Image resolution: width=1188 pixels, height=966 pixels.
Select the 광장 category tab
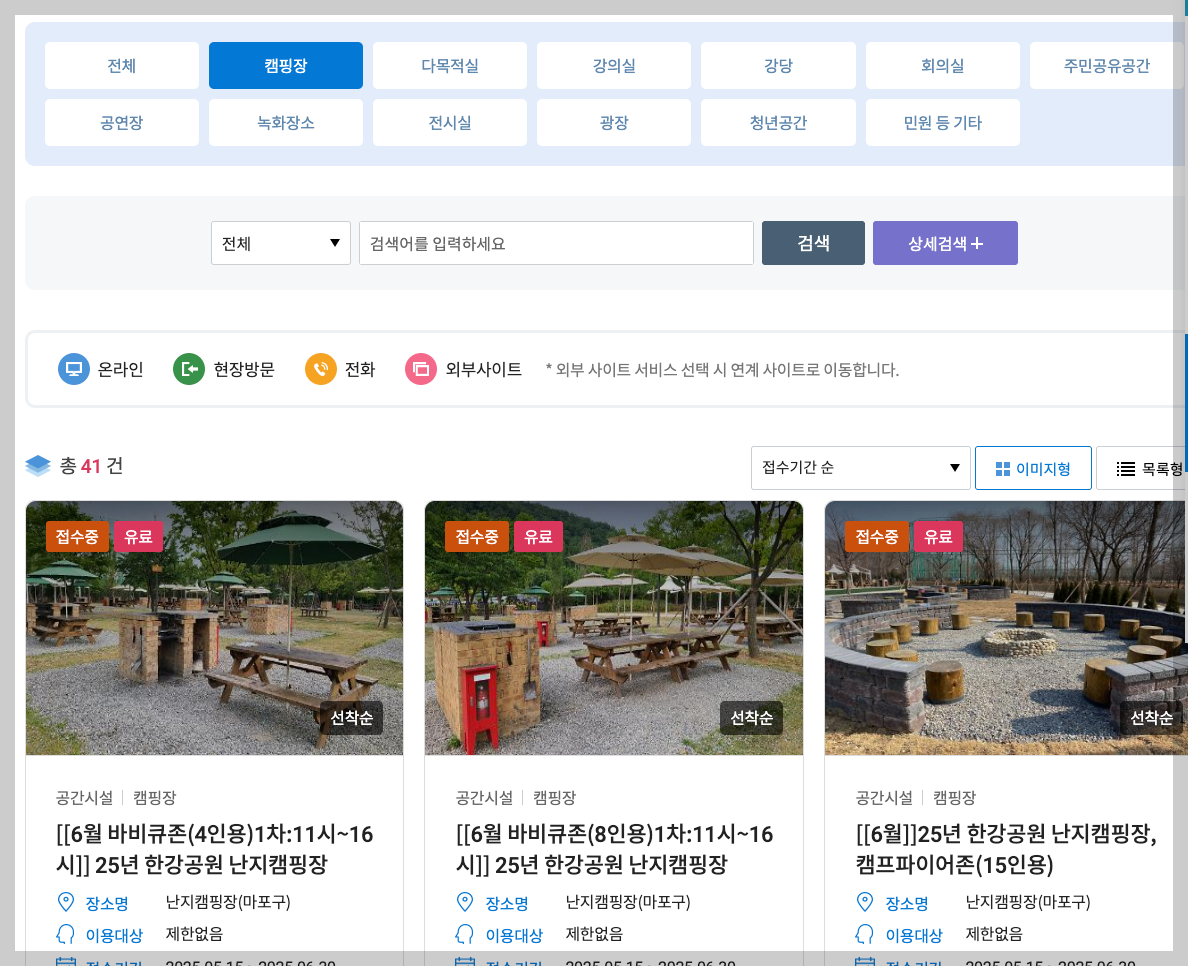[614, 122]
